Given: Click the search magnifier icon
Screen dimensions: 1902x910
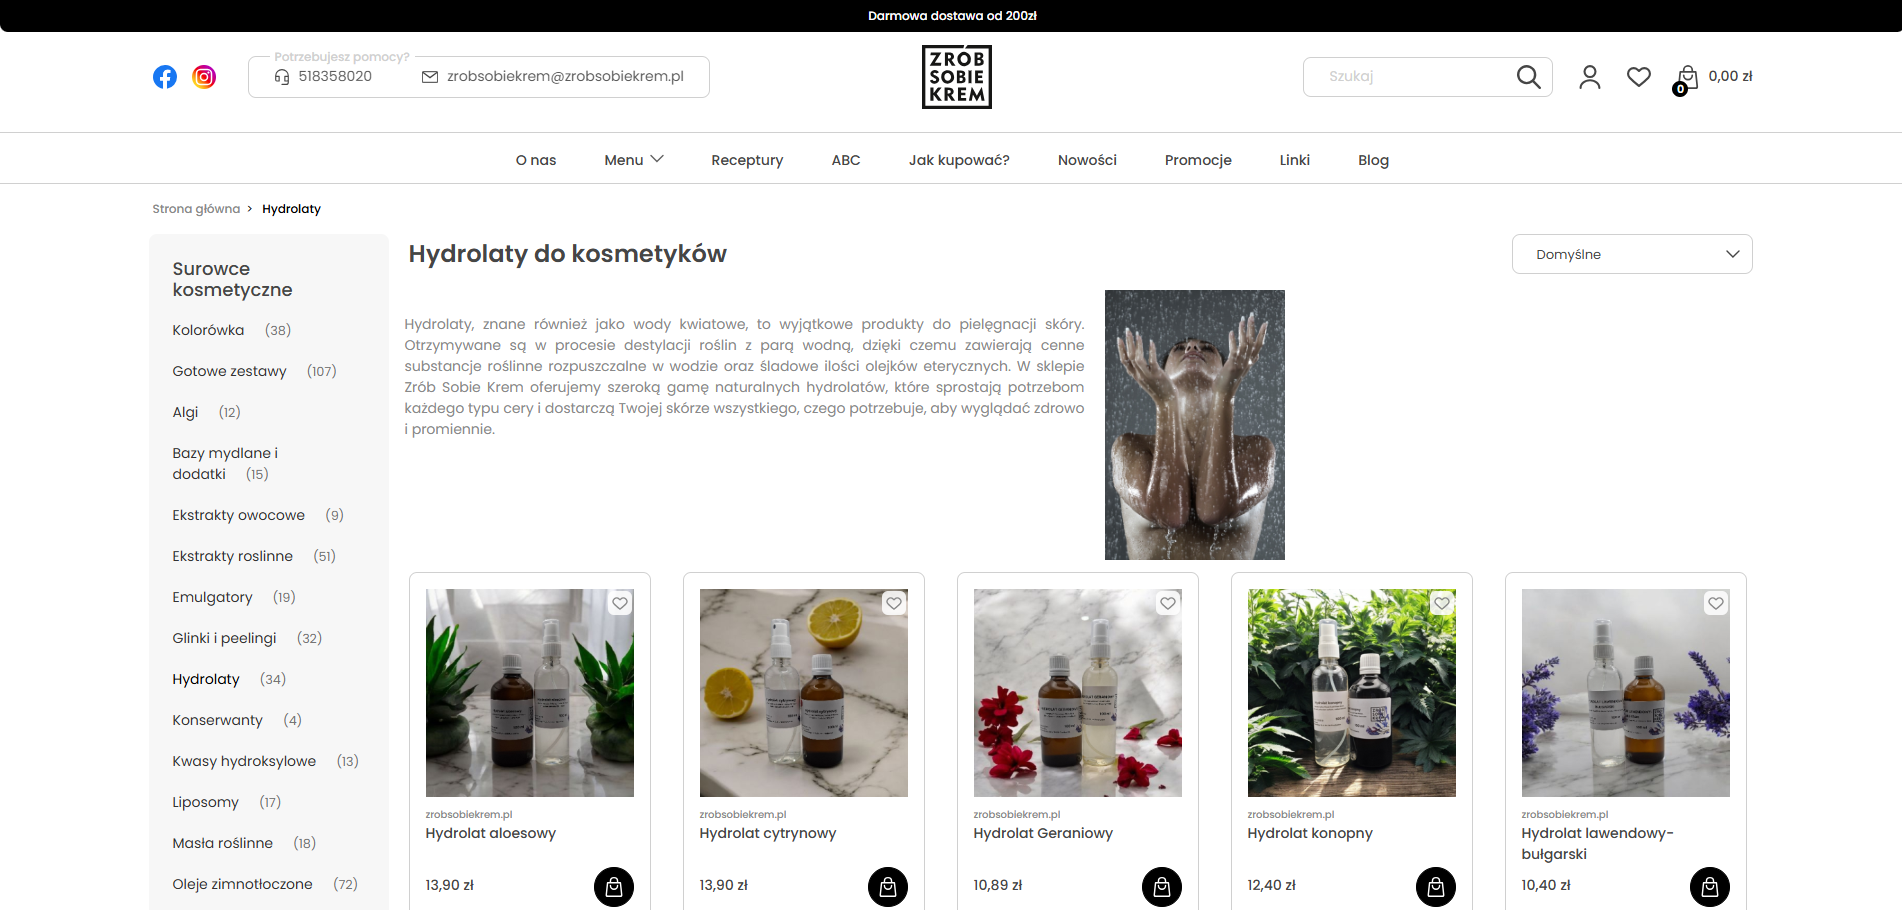Looking at the screenshot, I should click(1528, 77).
